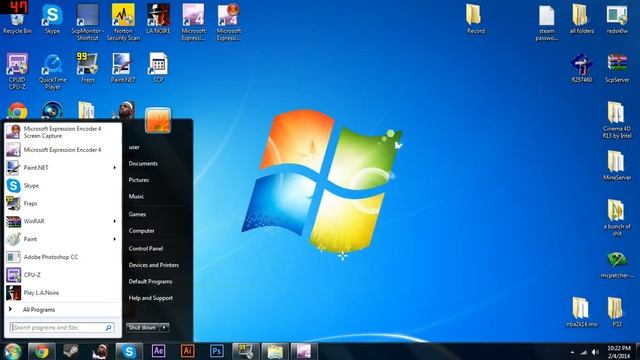The width and height of the screenshot is (640, 360).
Task: Launch the LA NOIRE desktop icon
Action: 158,19
